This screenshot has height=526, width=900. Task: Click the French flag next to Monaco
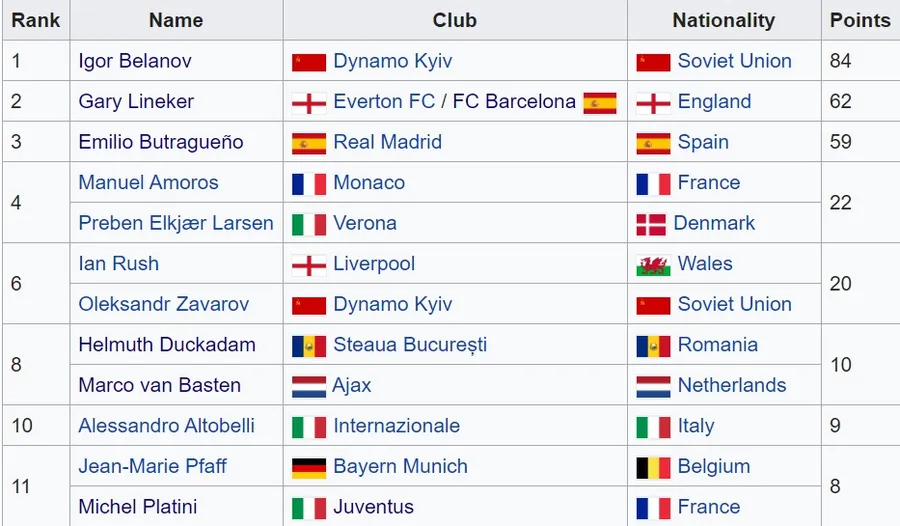309,184
